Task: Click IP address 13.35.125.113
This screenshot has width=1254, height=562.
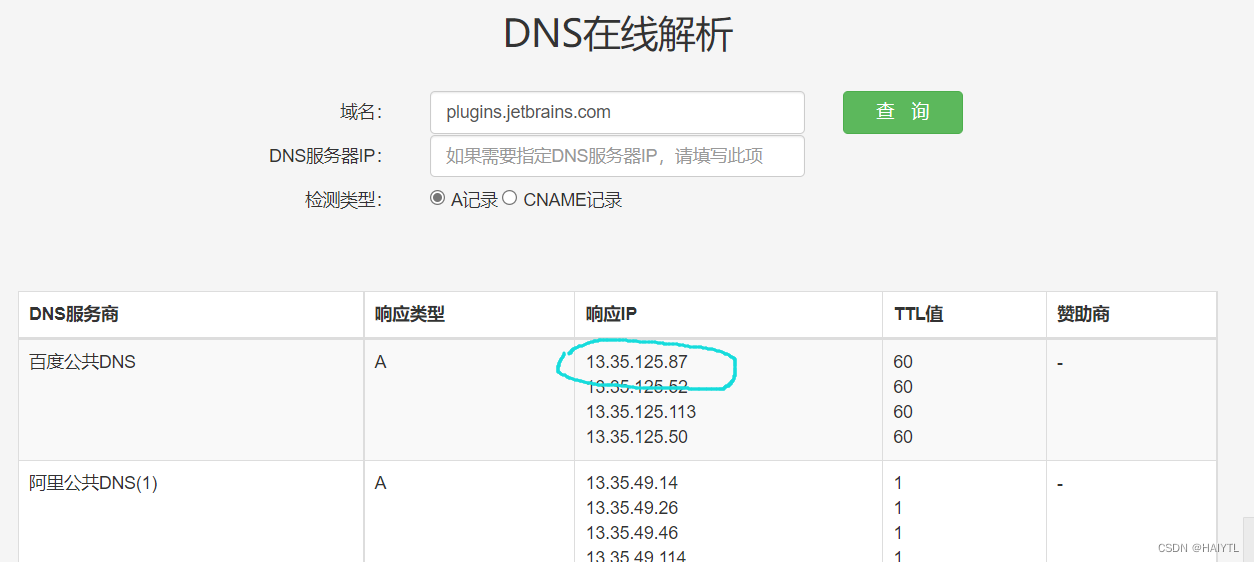Action: 641,412
